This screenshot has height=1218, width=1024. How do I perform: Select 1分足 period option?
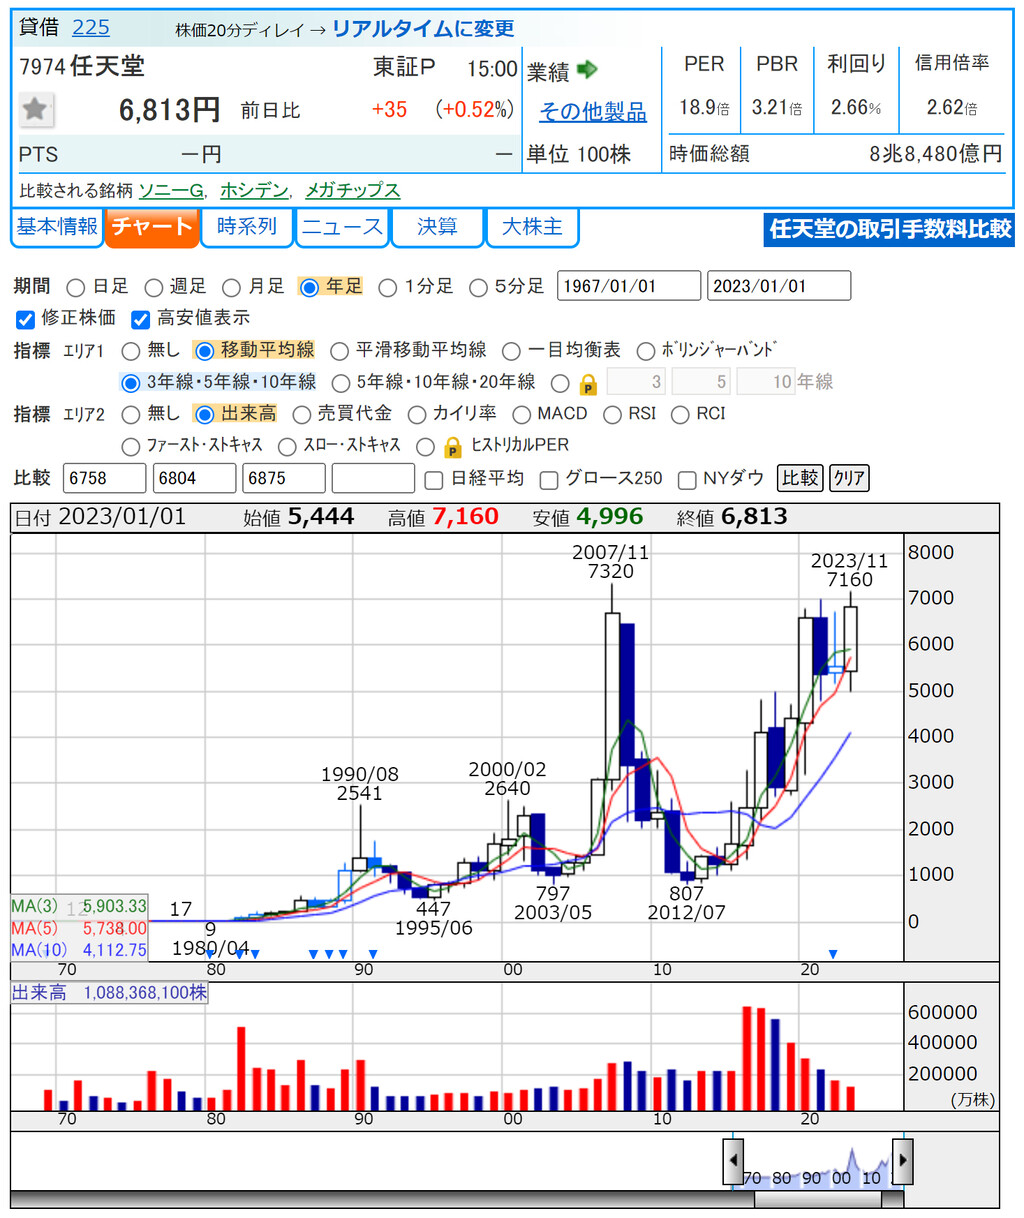388,287
